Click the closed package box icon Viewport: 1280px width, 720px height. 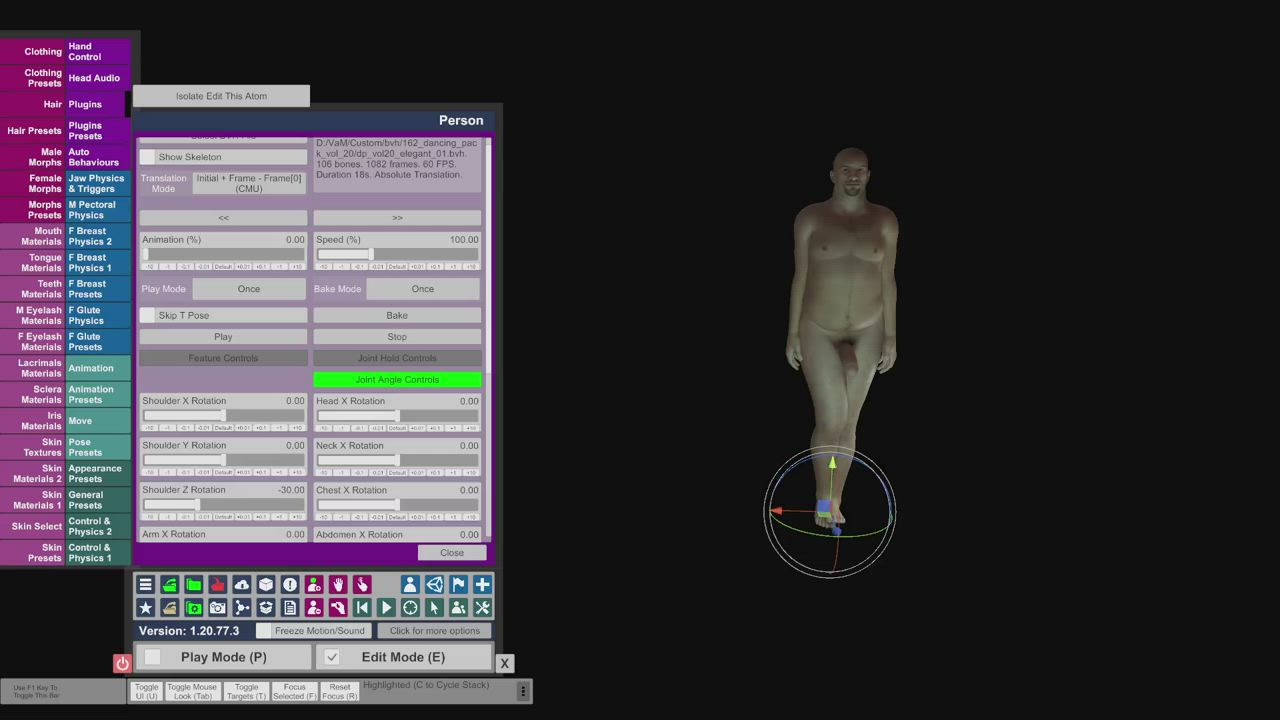(x=266, y=585)
